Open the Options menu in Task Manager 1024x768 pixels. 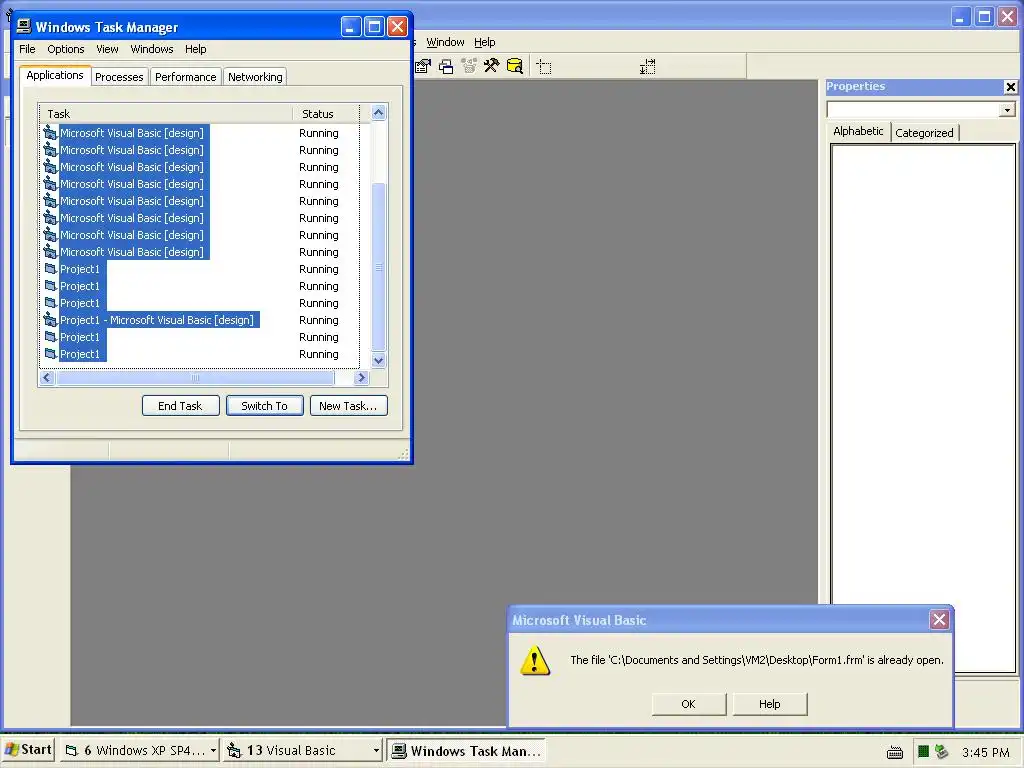point(65,49)
